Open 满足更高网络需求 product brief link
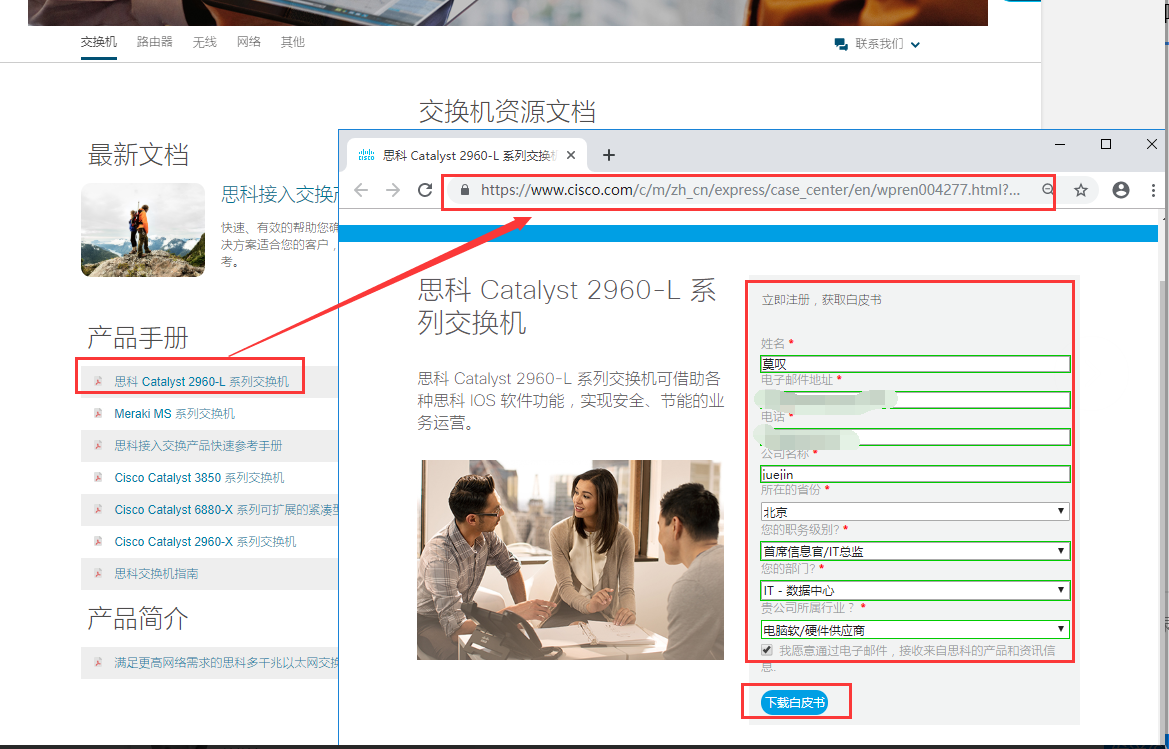Screen dimensions: 1169x749 tap(226, 663)
